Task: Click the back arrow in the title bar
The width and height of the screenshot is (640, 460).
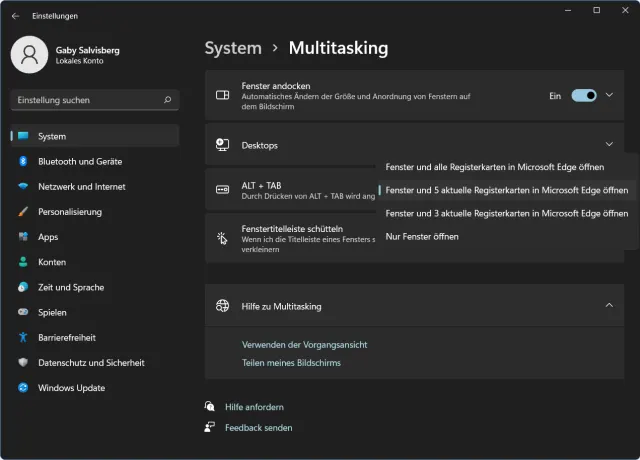Action: coord(15,16)
